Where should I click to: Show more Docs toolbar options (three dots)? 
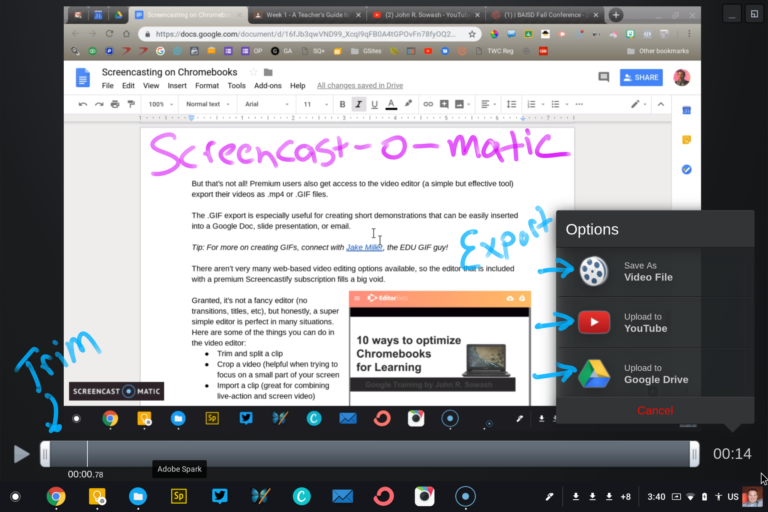point(579,104)
